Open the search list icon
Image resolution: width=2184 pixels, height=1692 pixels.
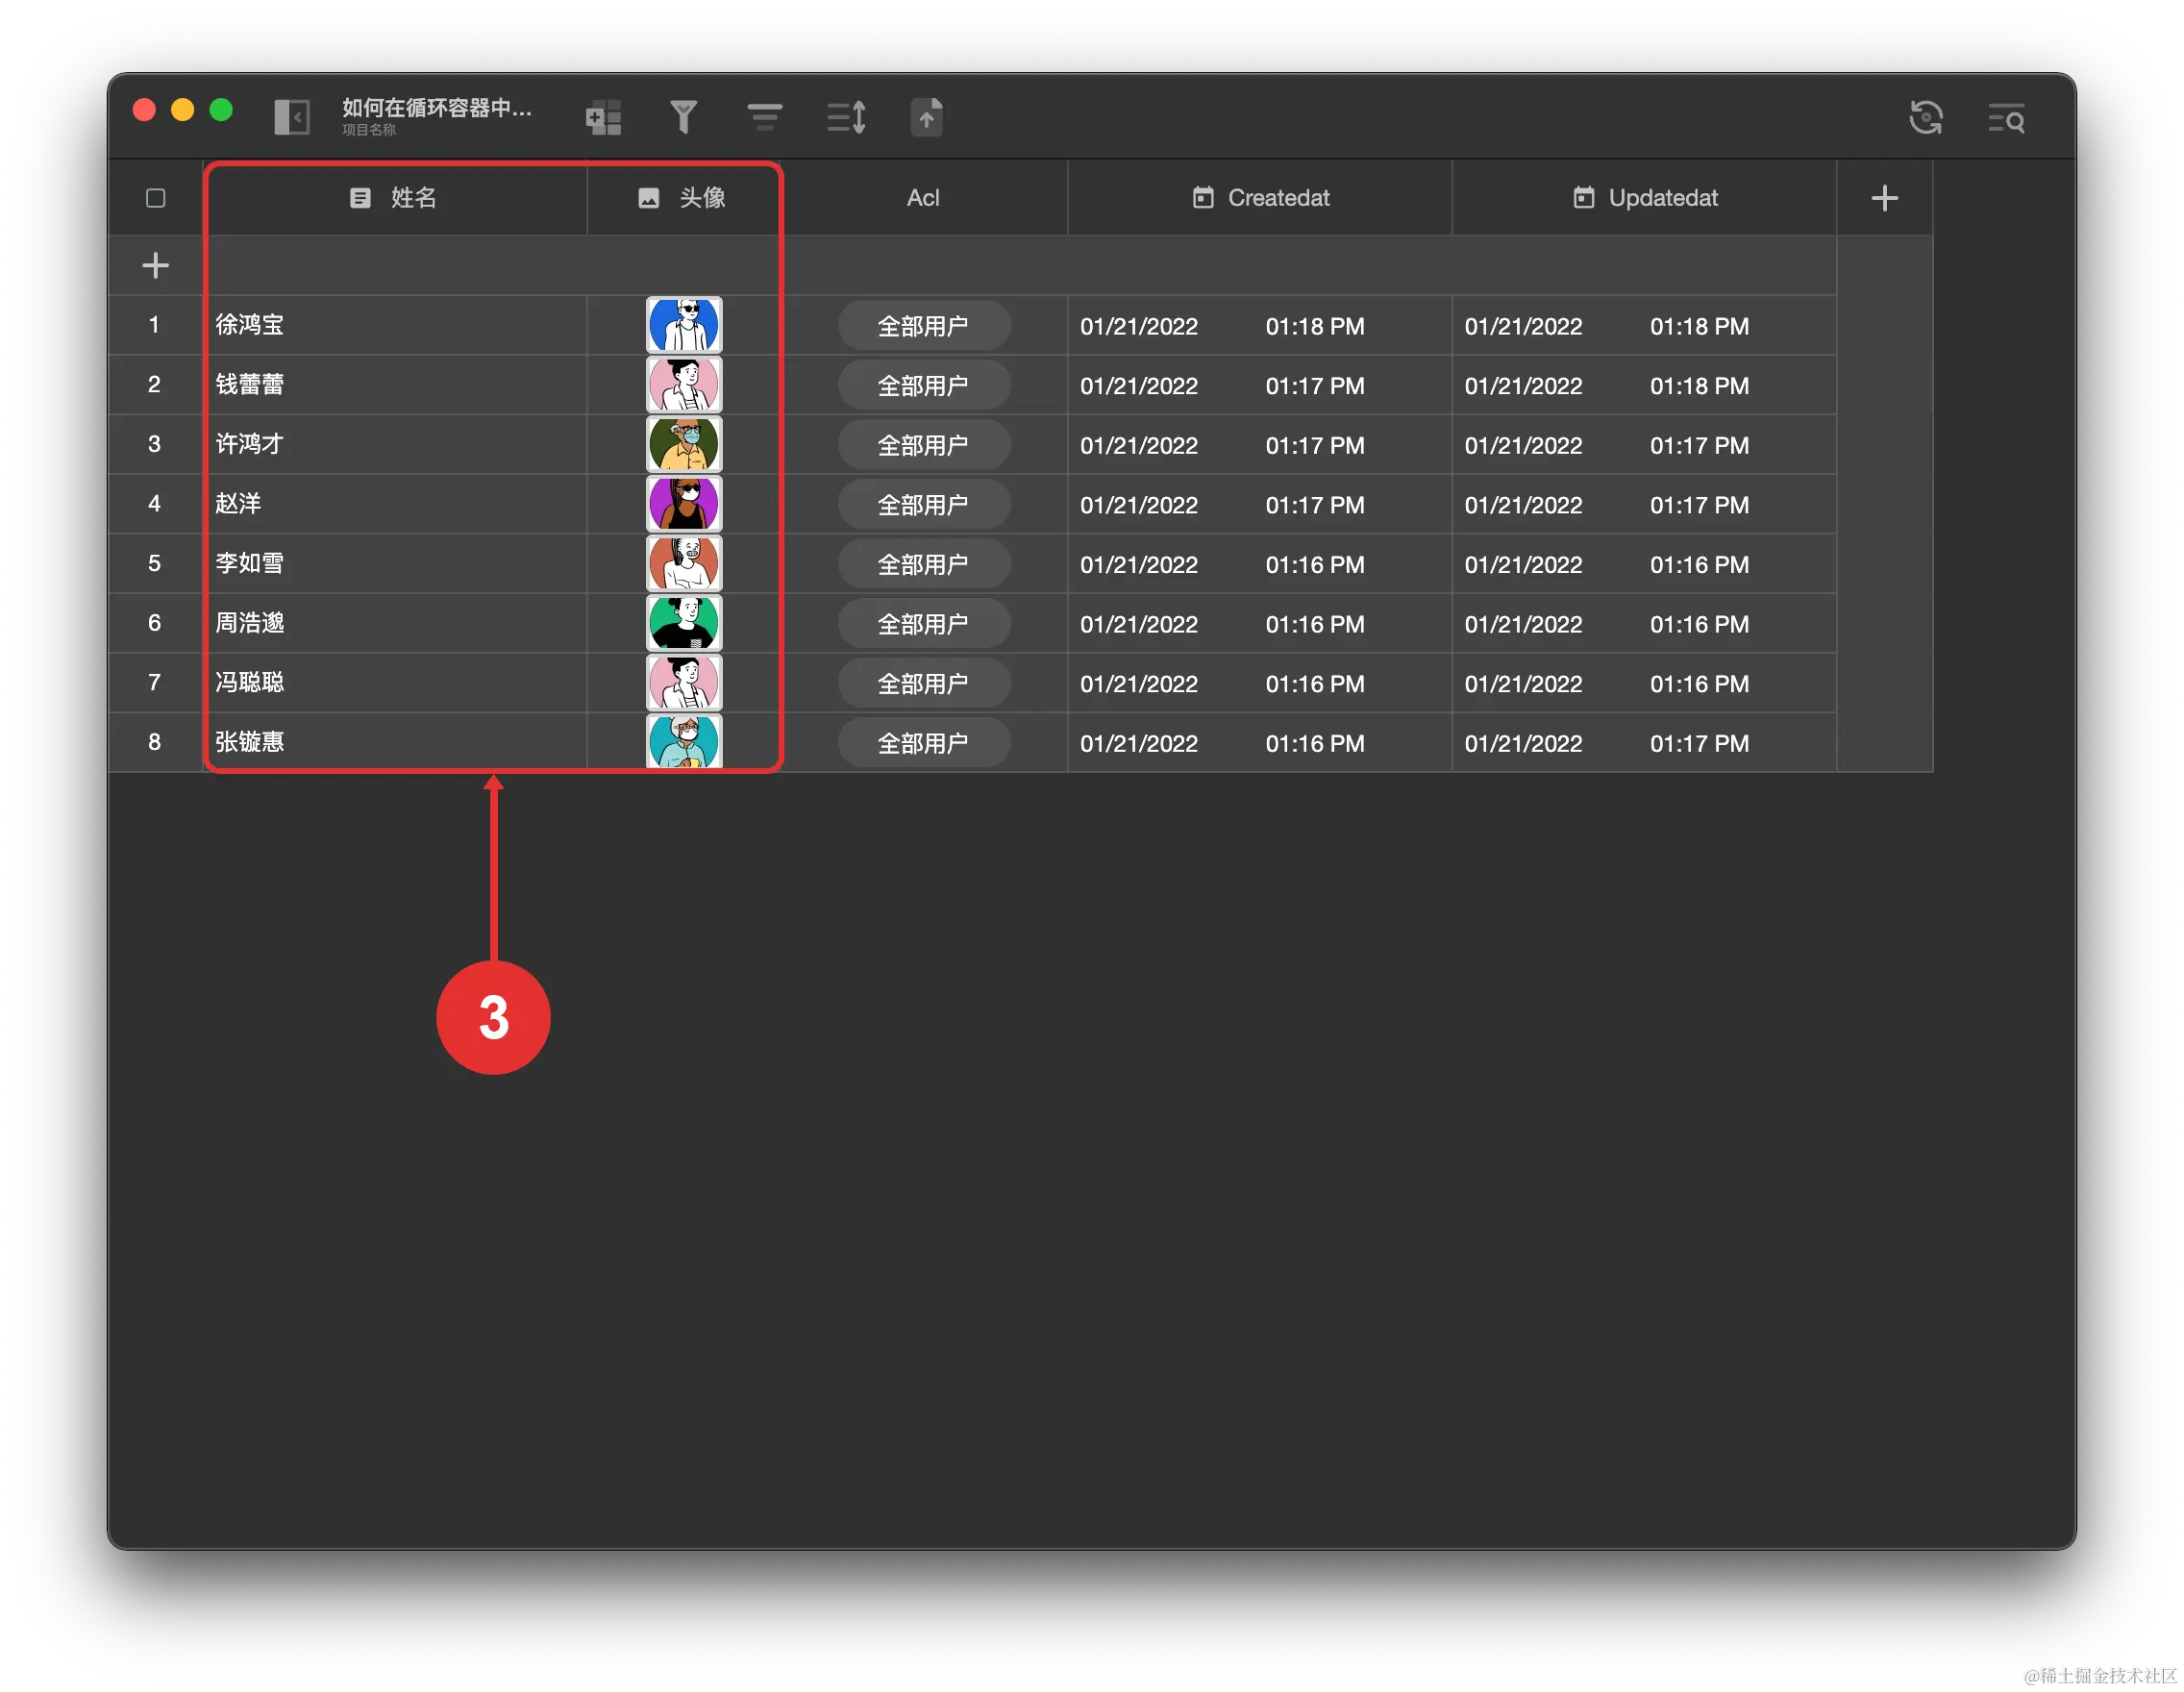(x=2005, y=119)
